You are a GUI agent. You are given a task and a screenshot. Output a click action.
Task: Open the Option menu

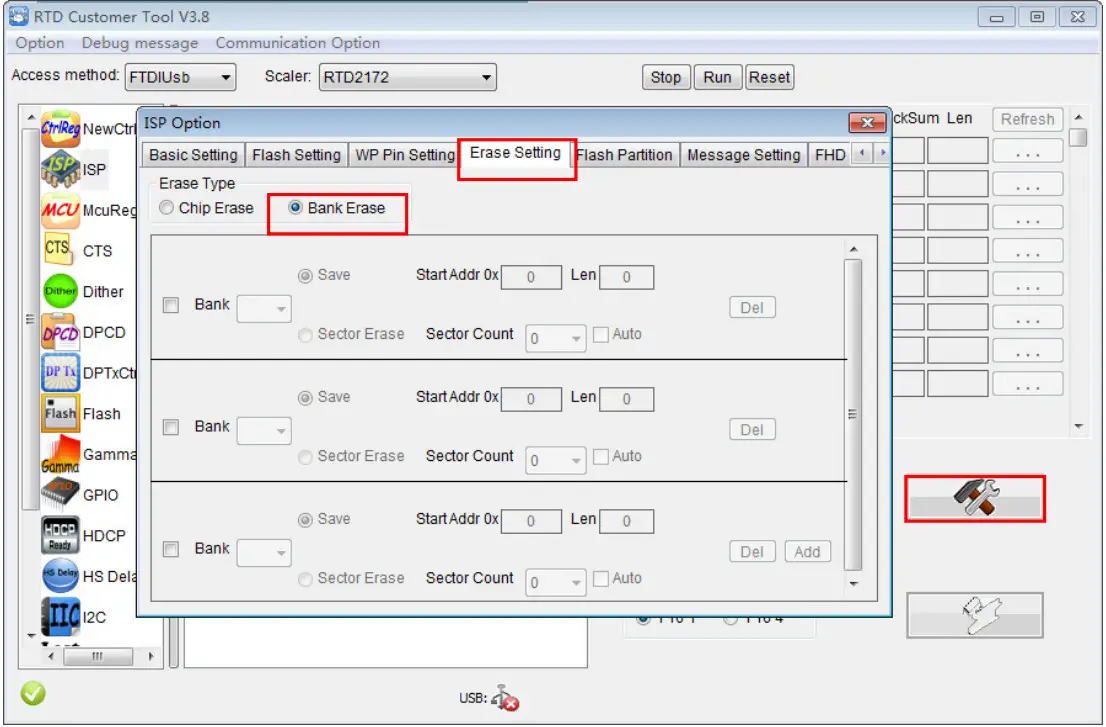coord(40,43)
